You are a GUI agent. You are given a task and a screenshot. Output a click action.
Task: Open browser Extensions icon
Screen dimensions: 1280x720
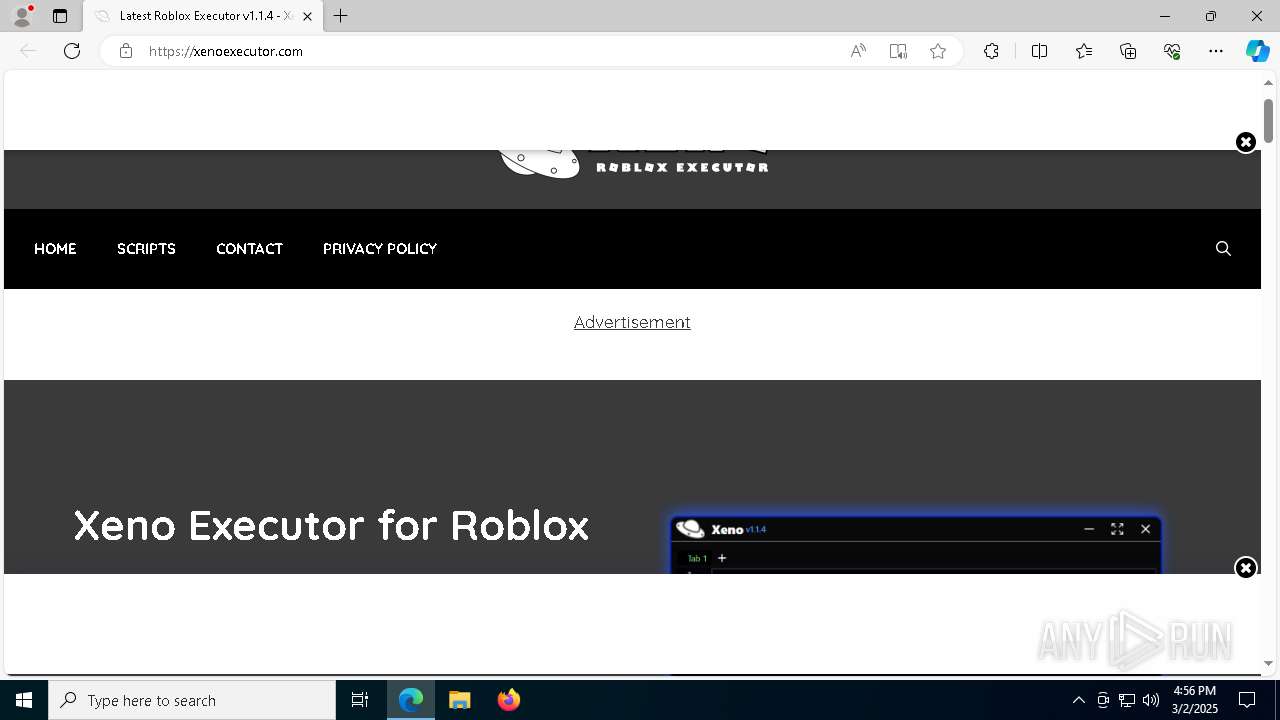[991, 51]
